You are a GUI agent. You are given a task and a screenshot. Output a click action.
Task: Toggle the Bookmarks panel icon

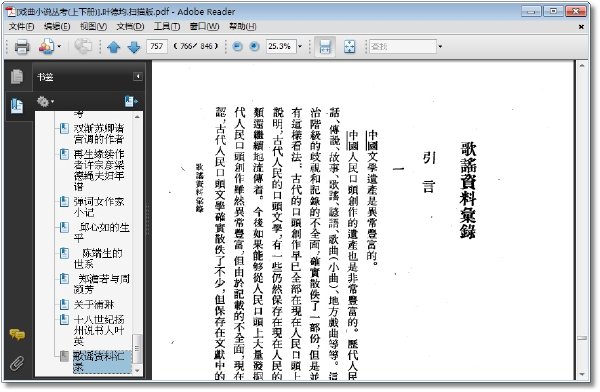[x=17, y=106]
